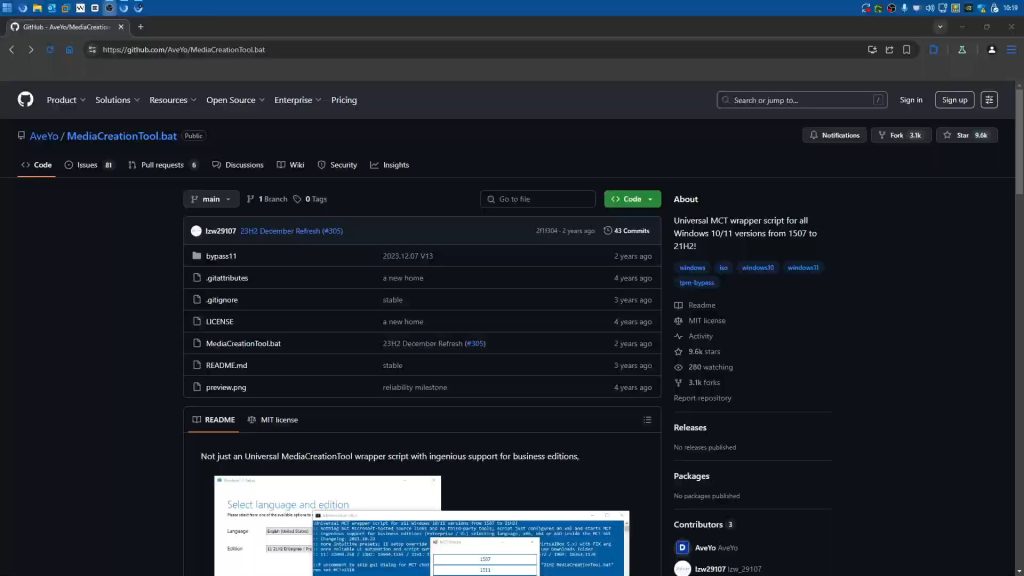Open the browser extensions flask icon
Image resolution: width=1024 pixels, height=576 pixels.
962,50
